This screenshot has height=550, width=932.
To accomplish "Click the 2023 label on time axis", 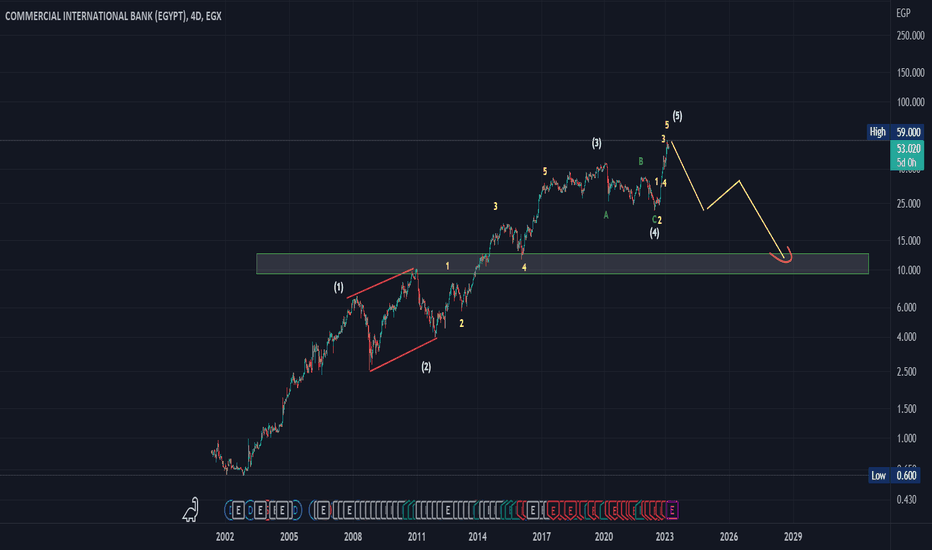I will pos(665,537).
